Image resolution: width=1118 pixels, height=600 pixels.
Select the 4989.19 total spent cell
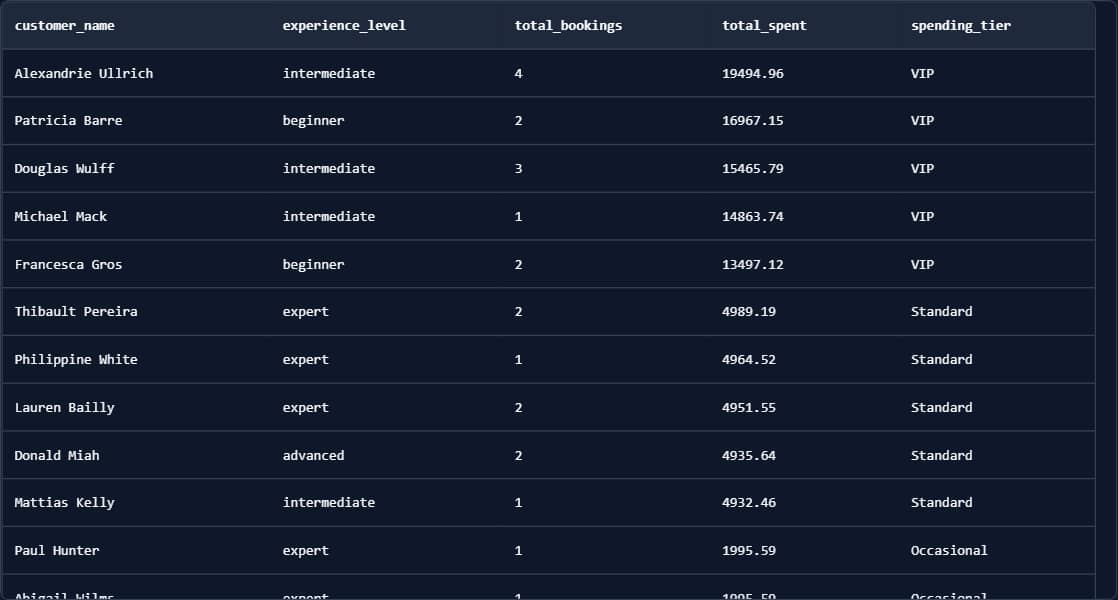coord(748,312)
